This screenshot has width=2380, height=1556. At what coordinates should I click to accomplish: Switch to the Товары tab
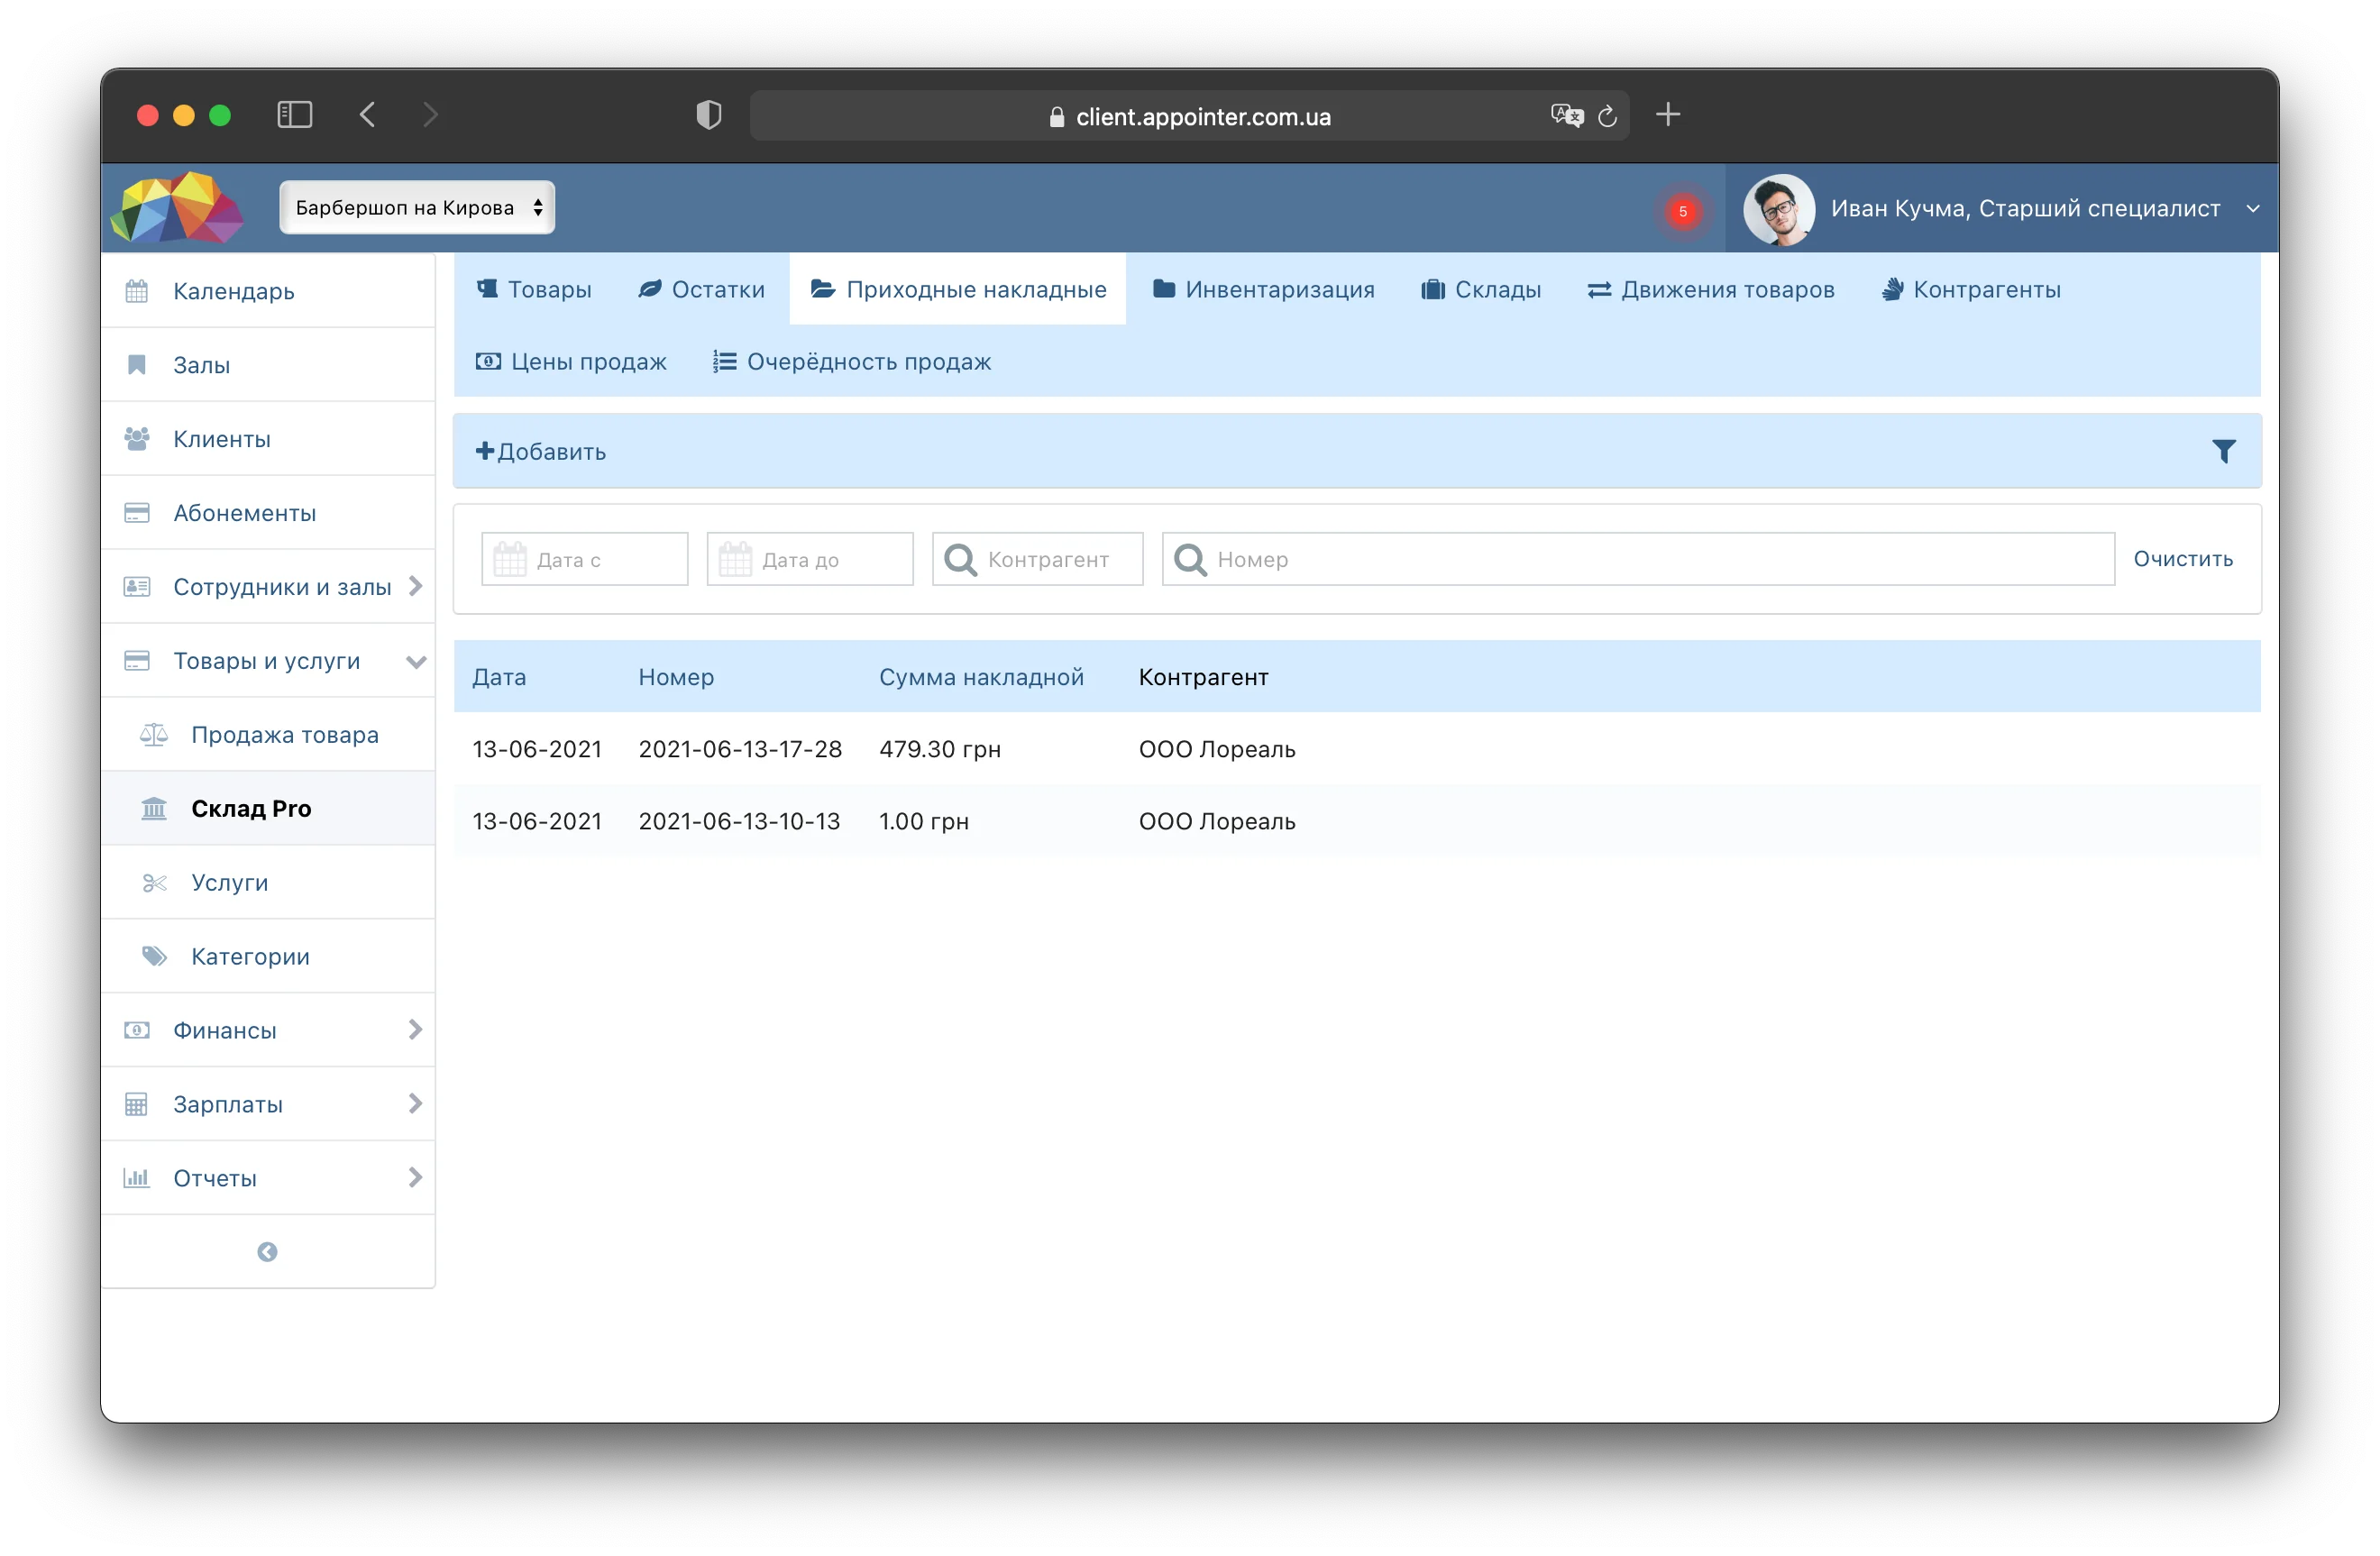click(x=534, y=289)
